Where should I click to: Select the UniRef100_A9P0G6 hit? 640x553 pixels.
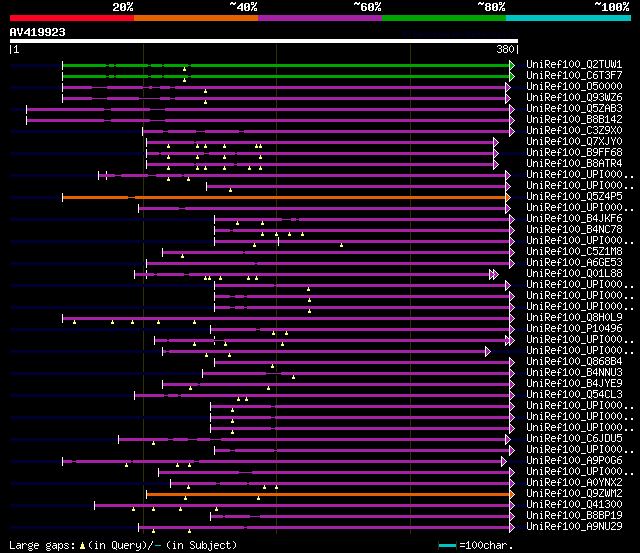(x=574, y=461)
